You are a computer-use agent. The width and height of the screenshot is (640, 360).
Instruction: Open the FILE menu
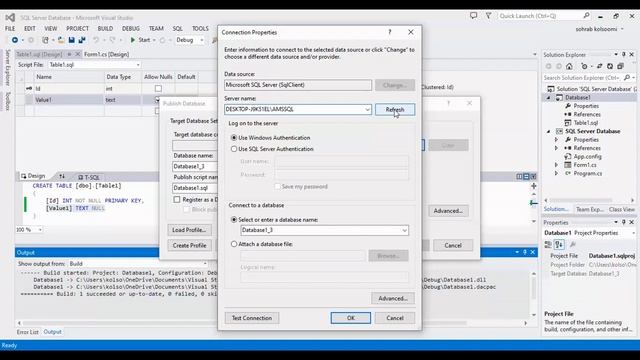(10, 29)
